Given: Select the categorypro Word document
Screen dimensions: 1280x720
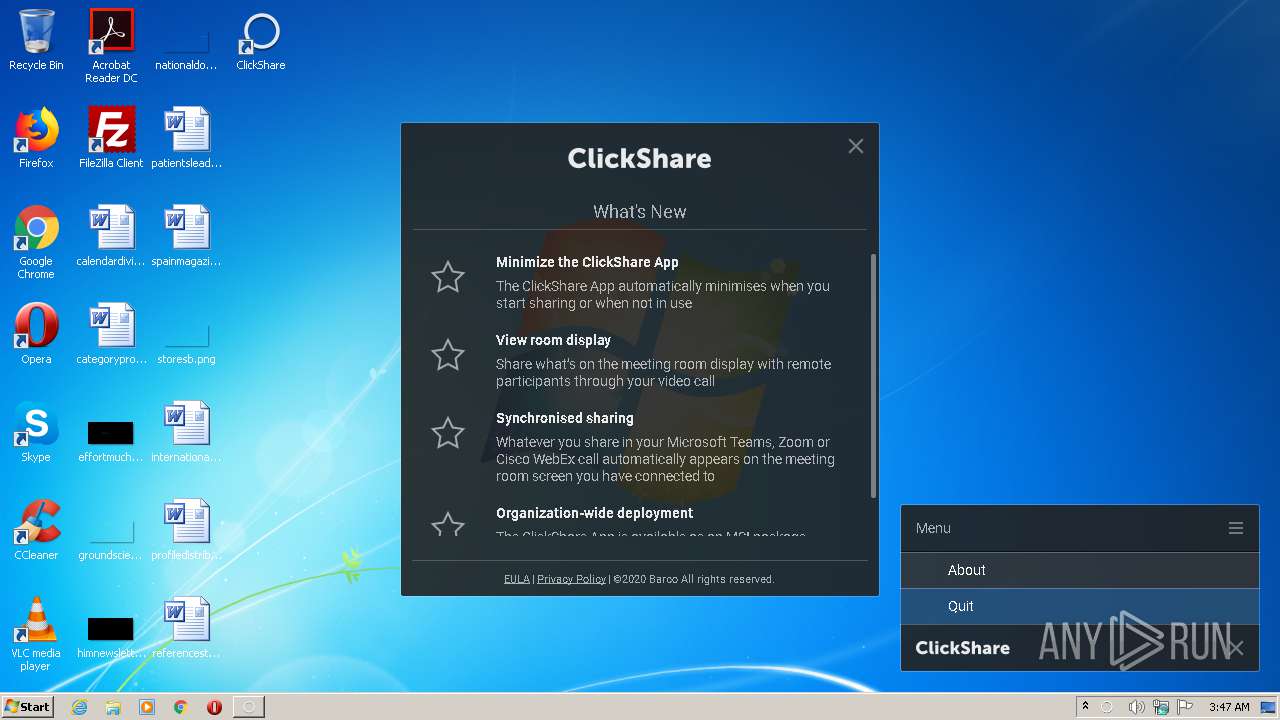Looking at the screenshot, I should click(x=111, y=335).
